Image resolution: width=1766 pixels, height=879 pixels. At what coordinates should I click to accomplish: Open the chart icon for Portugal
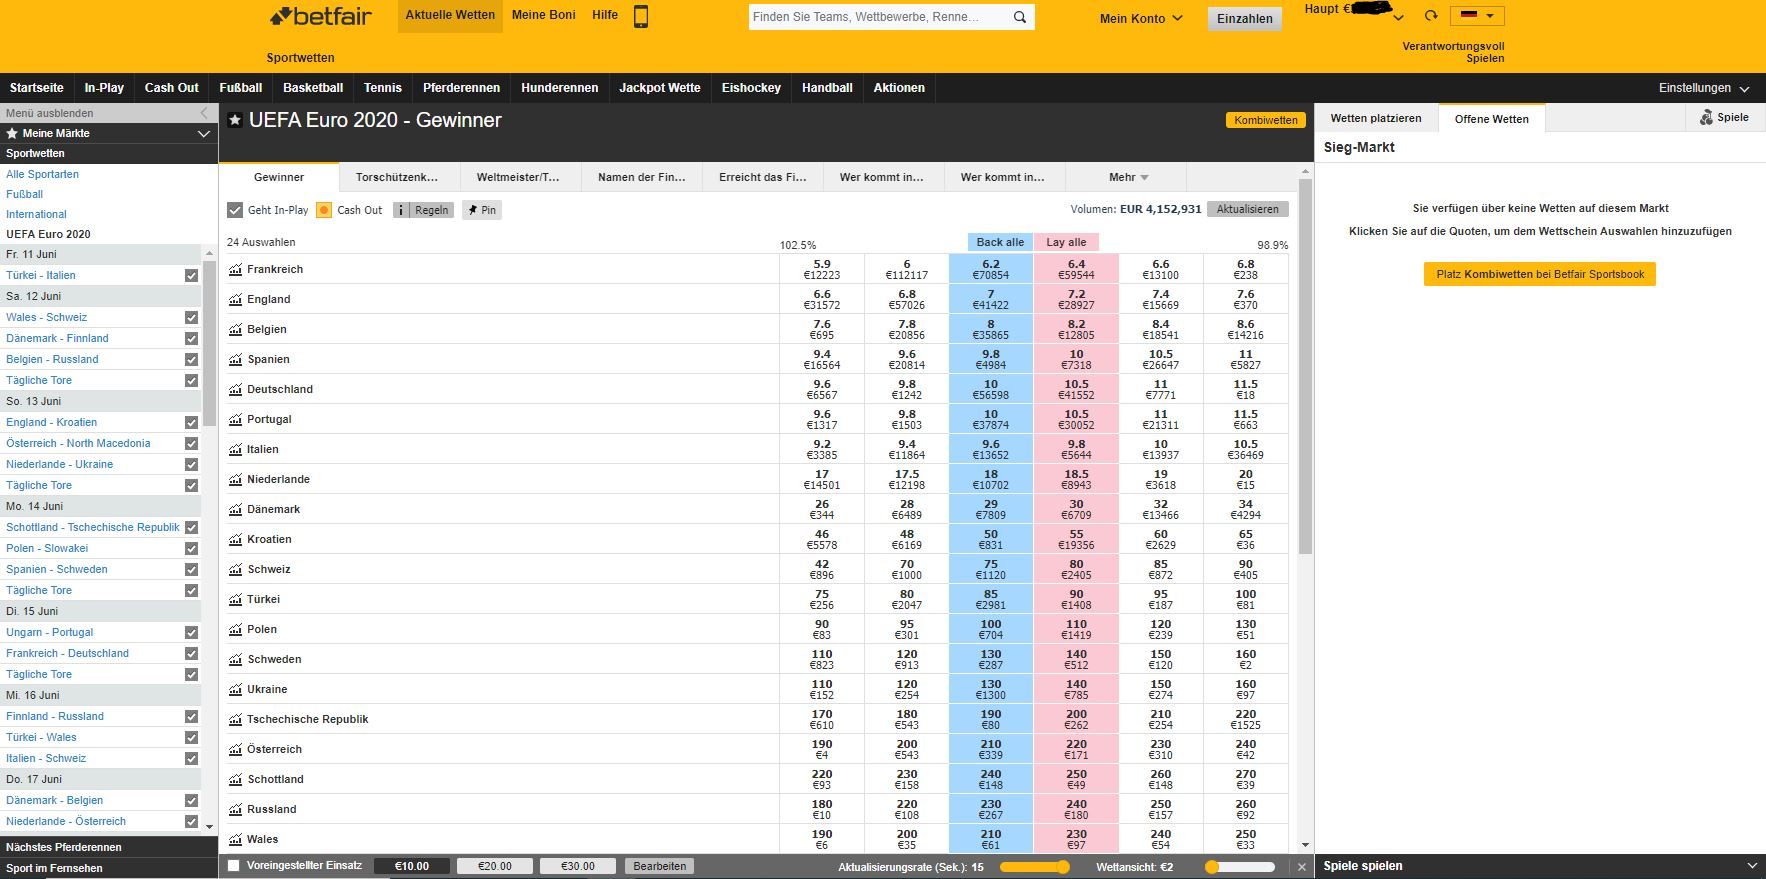236,419
